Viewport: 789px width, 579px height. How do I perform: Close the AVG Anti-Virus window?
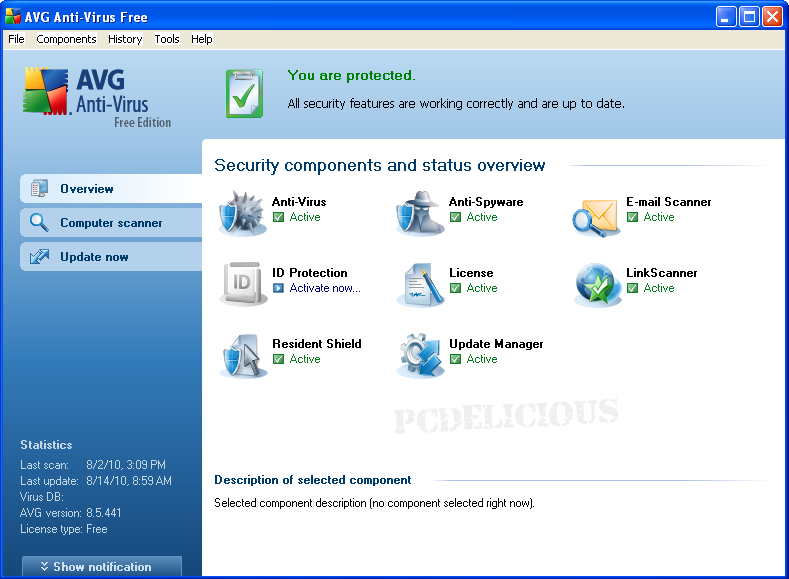[x=772, y=17]
